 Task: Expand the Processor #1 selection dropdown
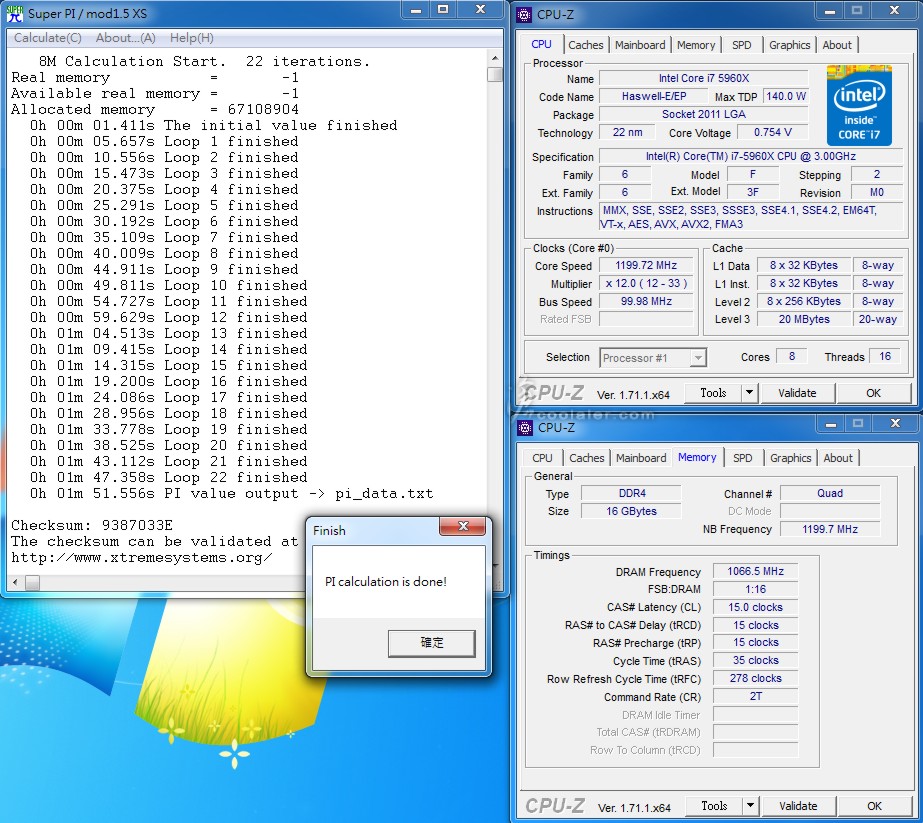(698, 357)
